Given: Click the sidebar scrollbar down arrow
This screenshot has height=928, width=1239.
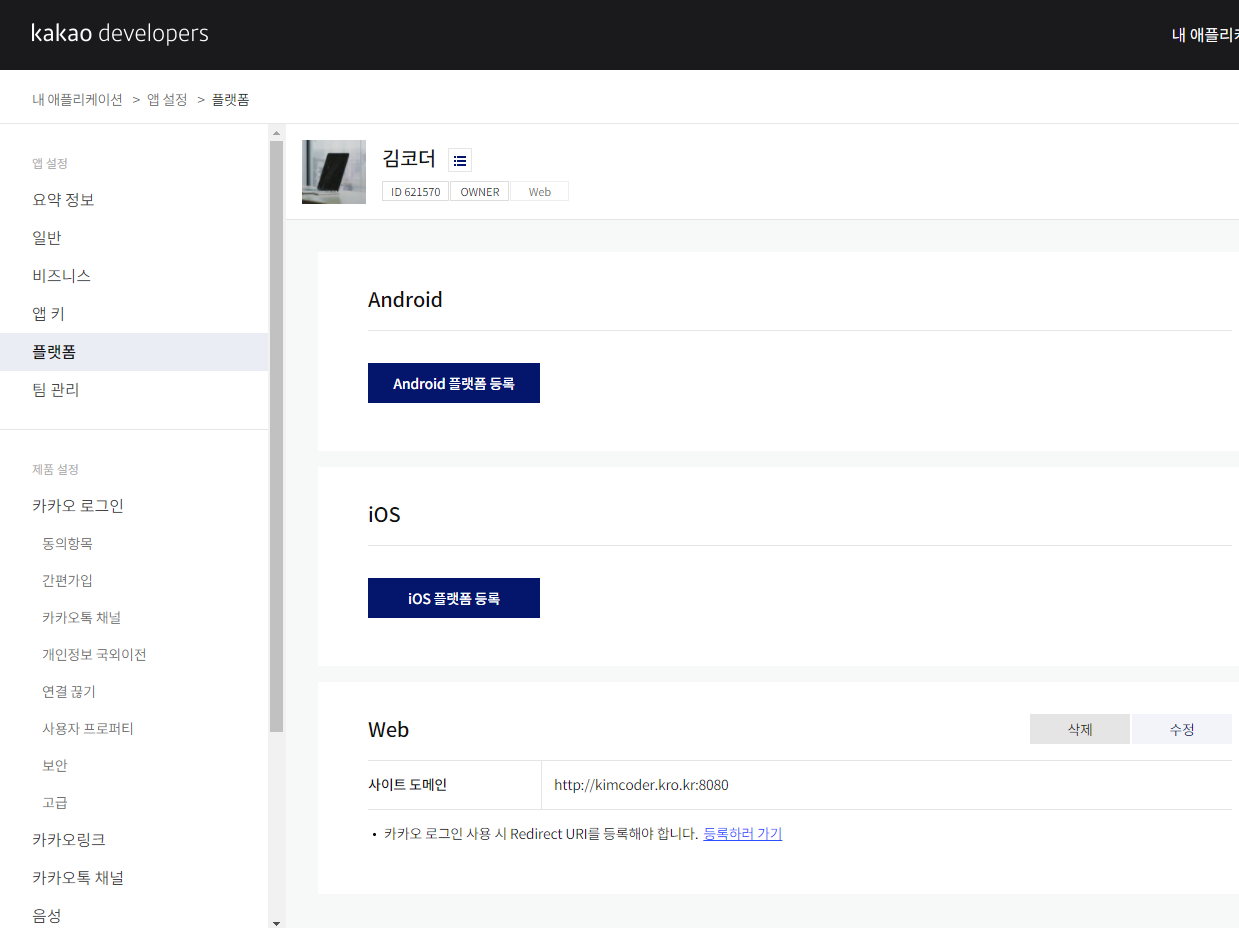Looking at the screenshot, I should click(x=277, y=922).
